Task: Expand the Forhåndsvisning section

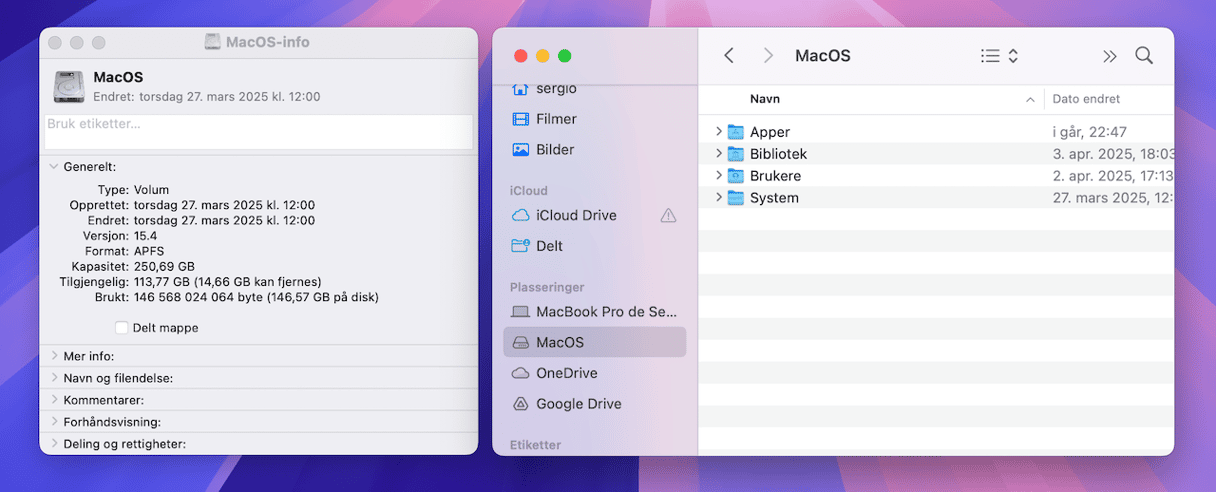Action: 54,422
